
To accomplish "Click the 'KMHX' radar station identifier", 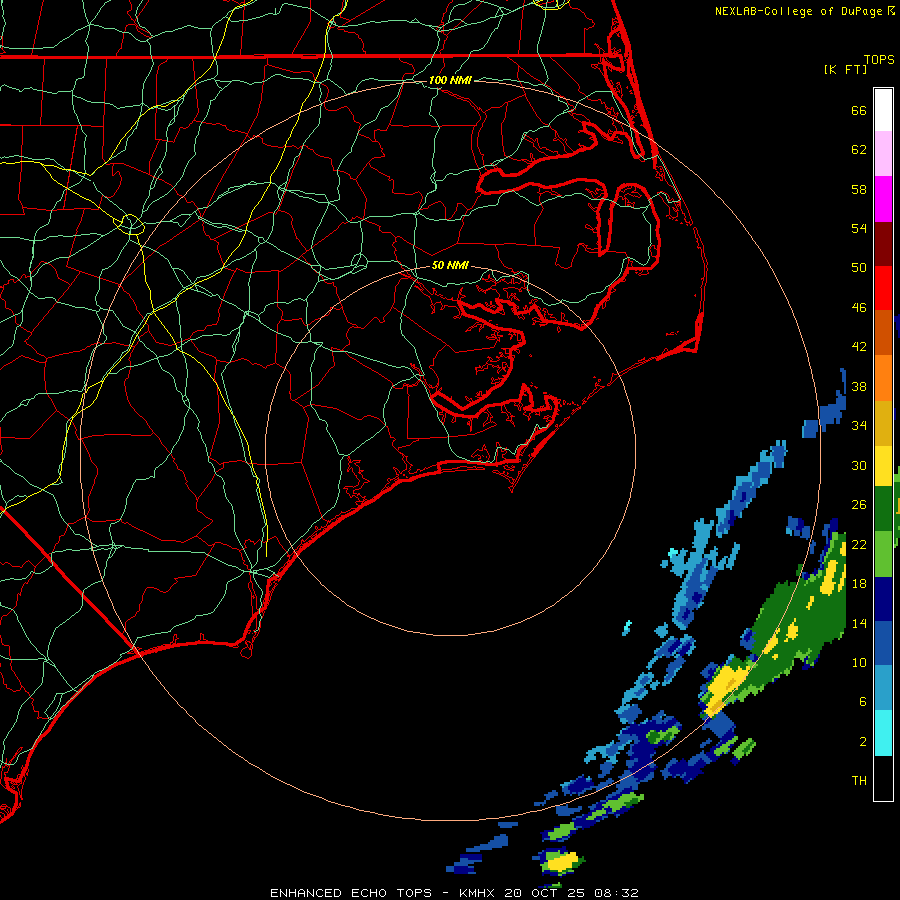I will coord(478,893).
